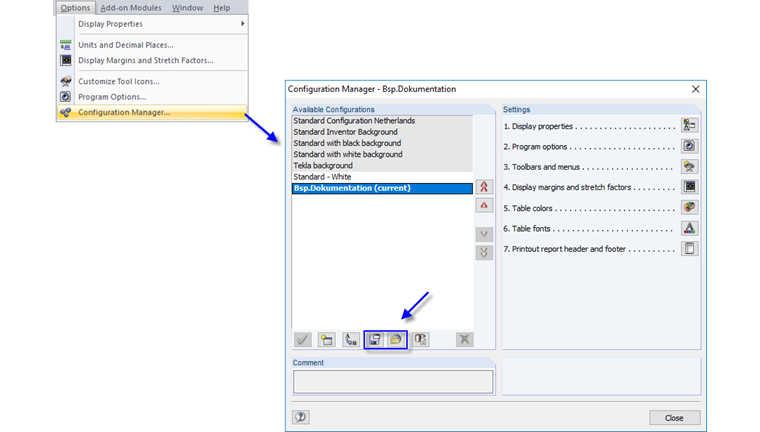This screenshot has width=760, height=432.
Task: Select Standard - White configuration
Action: pos(382,177)
